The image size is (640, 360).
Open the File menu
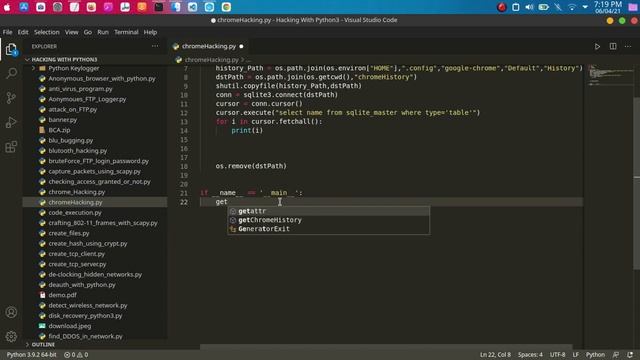(x=7, y=32)
